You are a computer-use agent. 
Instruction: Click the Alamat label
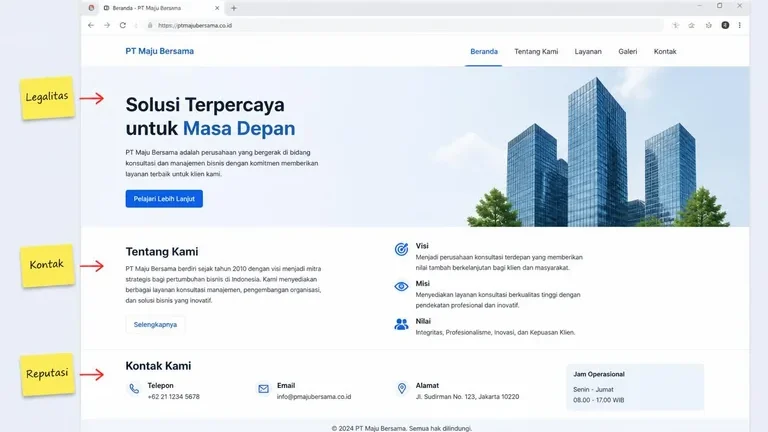[427, 385]
